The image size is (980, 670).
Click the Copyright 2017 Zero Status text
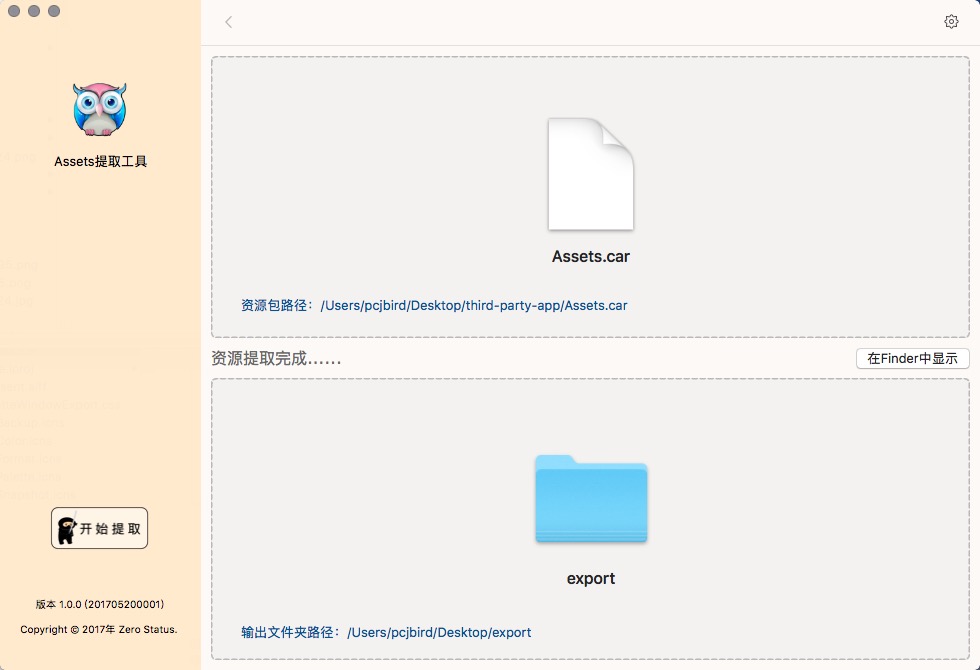(x=99, y=629)
